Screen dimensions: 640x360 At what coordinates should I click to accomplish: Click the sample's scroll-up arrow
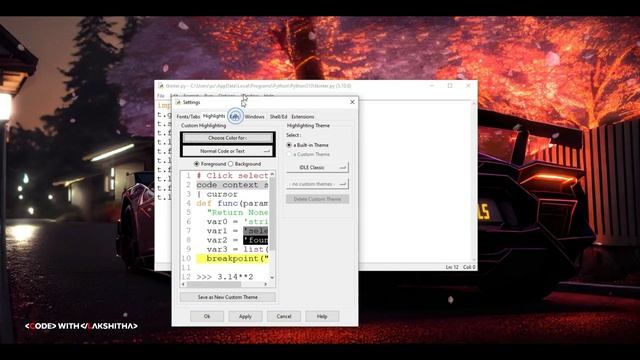coord(272,174)
